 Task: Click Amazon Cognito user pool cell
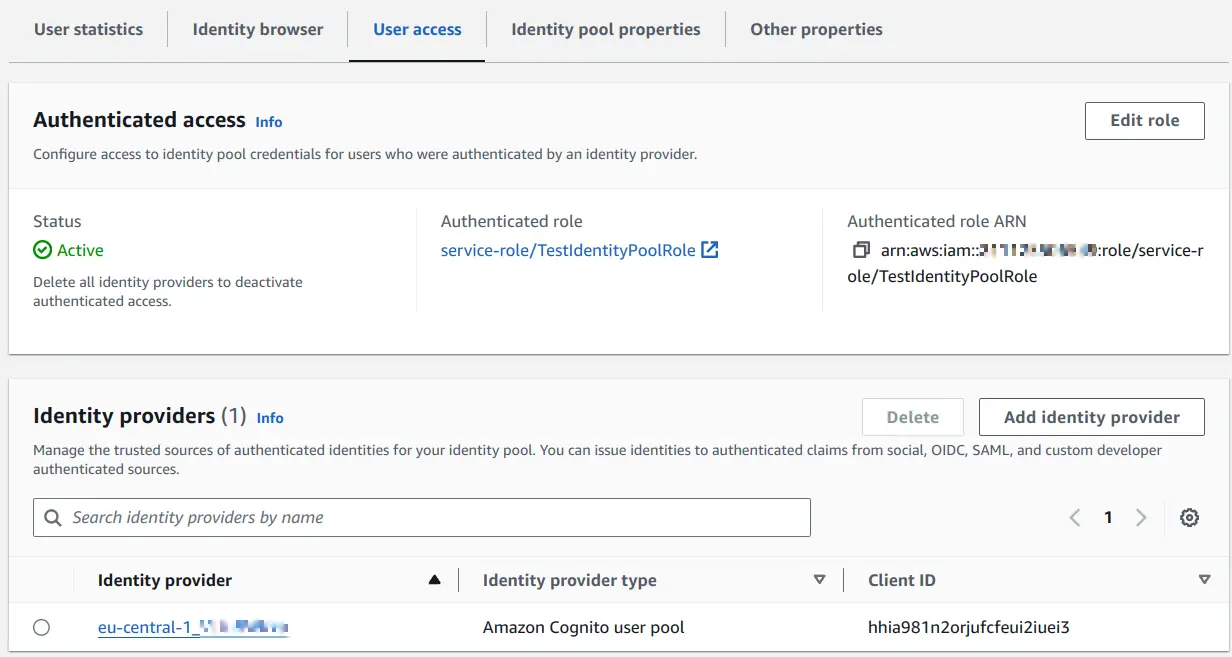[x=584, y=628]
